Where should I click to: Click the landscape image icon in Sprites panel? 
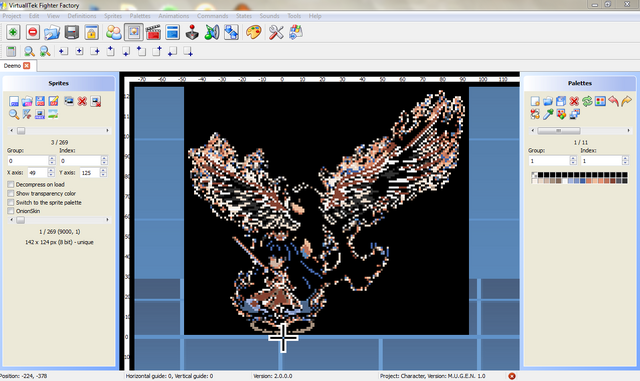point(53,114)
